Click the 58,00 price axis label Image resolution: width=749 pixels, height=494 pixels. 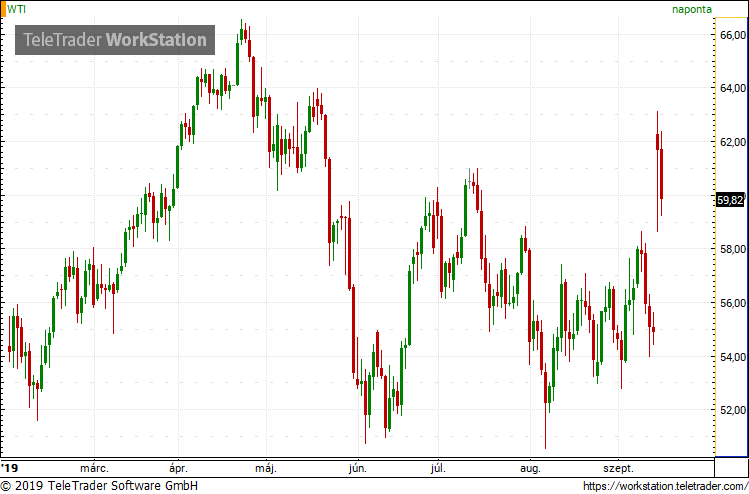[733, 249]
